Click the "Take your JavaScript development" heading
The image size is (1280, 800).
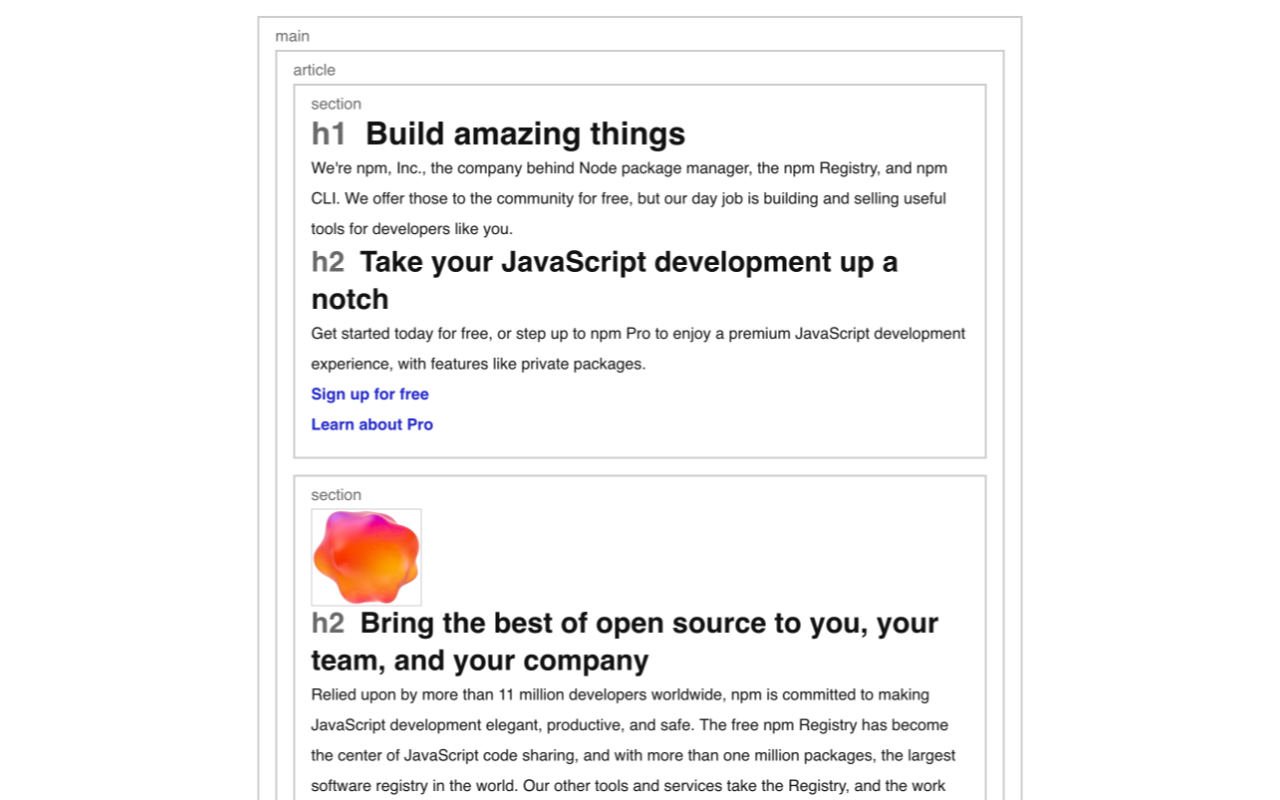click(604, 280)
